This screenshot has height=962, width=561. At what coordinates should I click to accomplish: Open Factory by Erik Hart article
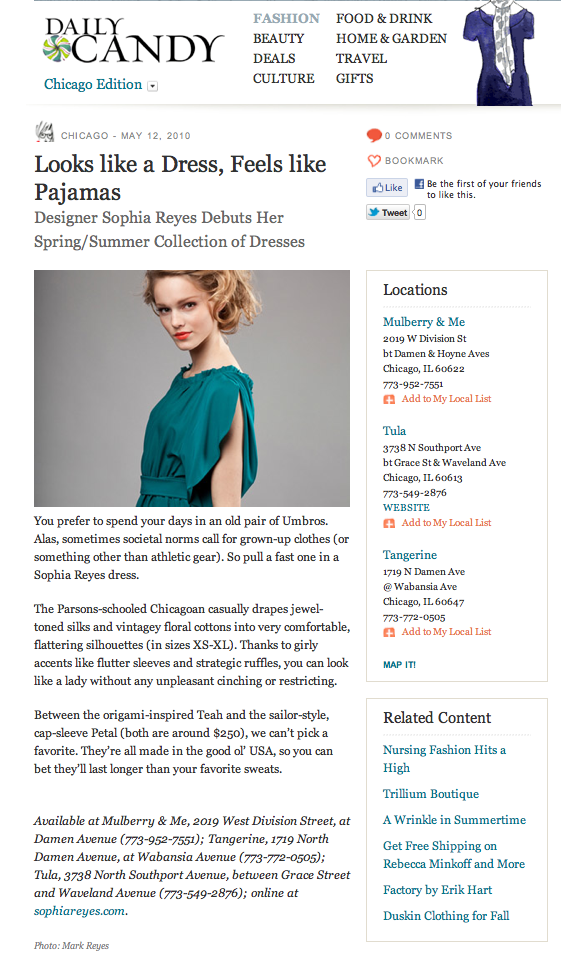[x=438, y=890]
